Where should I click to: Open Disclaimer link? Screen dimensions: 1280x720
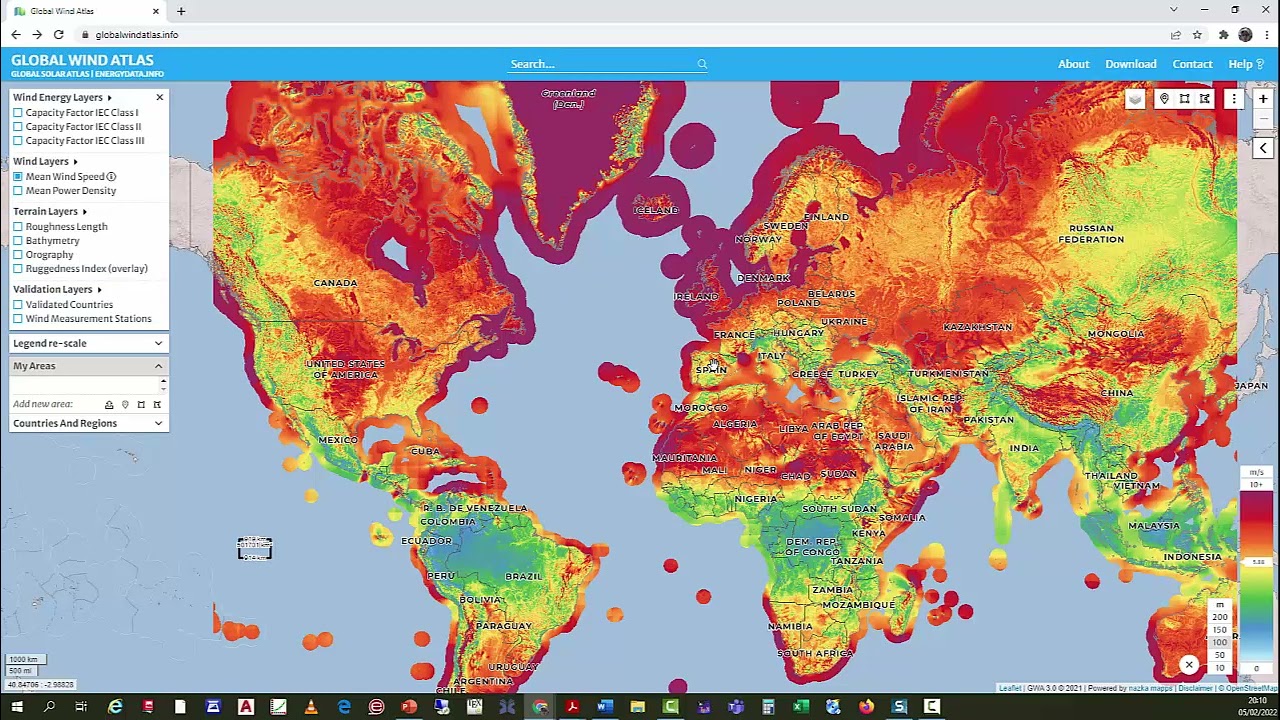click(1195, 688)
